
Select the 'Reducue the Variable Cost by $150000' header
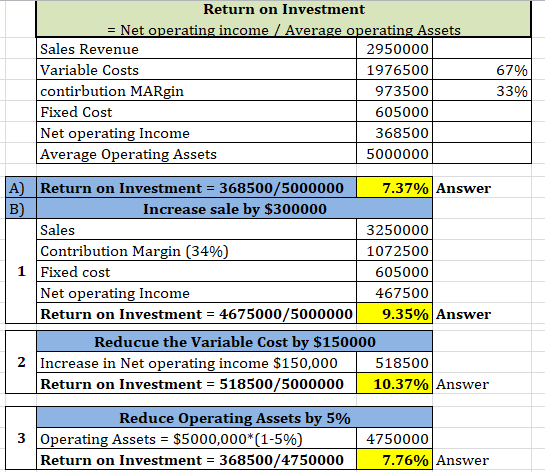[235, 341]
